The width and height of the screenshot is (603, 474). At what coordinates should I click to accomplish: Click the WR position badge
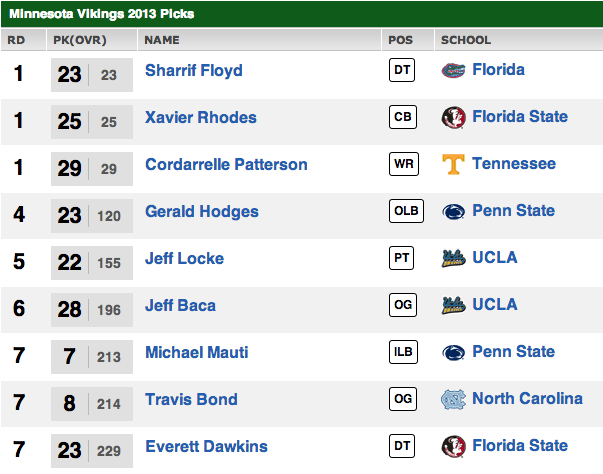pyautogui.click(x=402, y=165)
